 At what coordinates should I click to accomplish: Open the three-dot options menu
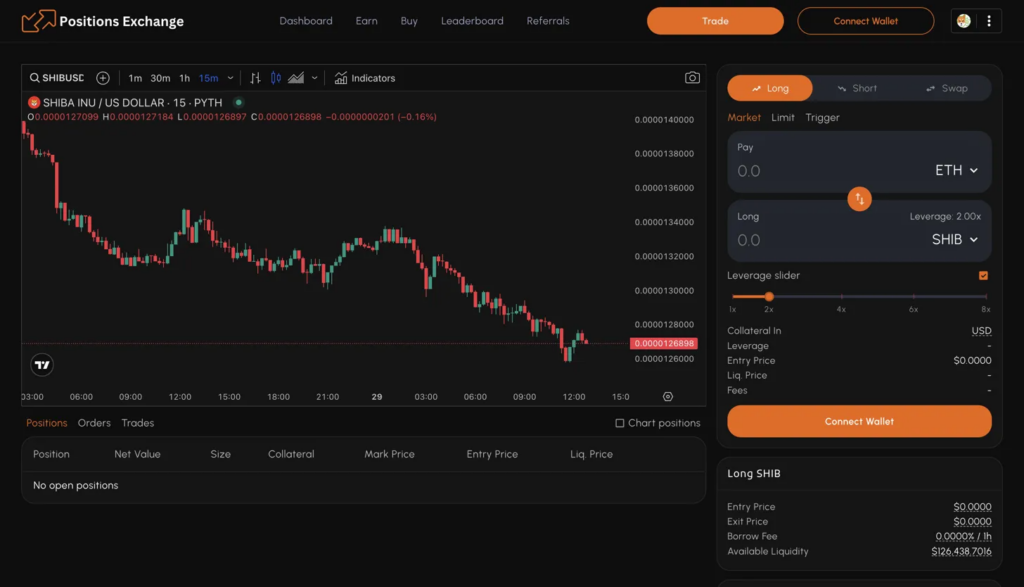click(x=989, y=21)
